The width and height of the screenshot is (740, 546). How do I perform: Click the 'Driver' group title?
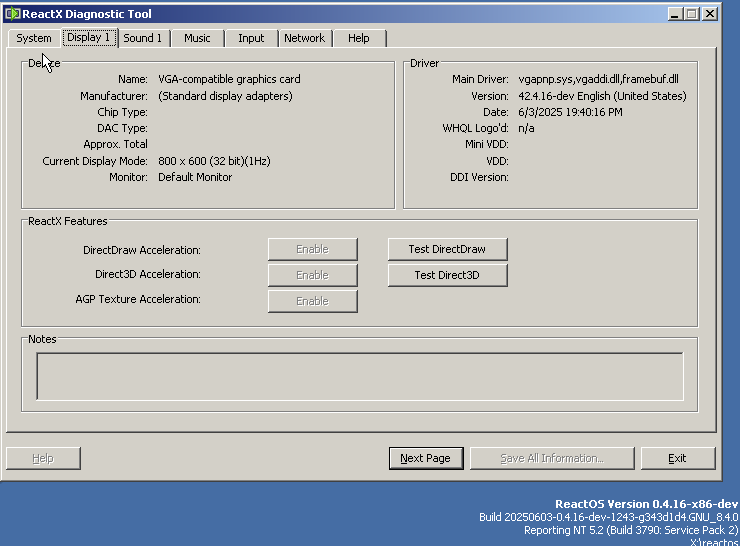(x=424, y=63)
